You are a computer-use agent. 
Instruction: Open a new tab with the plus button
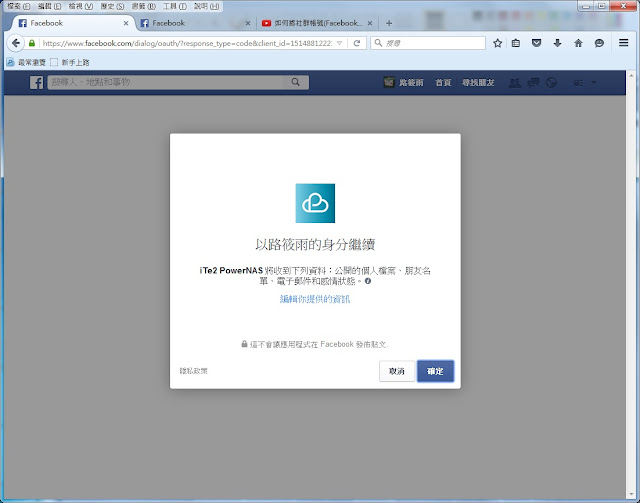(x=389, y=23)
